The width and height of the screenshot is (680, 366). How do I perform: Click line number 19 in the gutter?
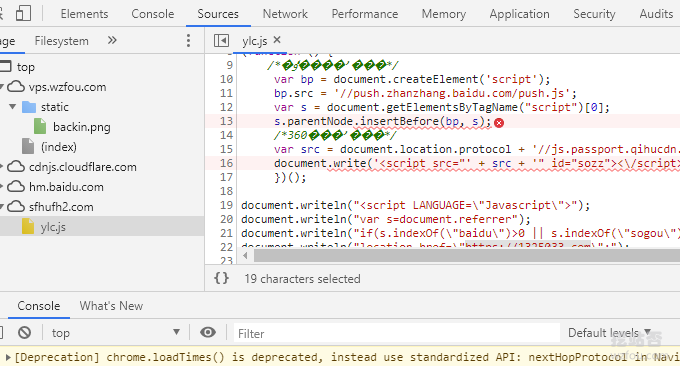point(226,205)
